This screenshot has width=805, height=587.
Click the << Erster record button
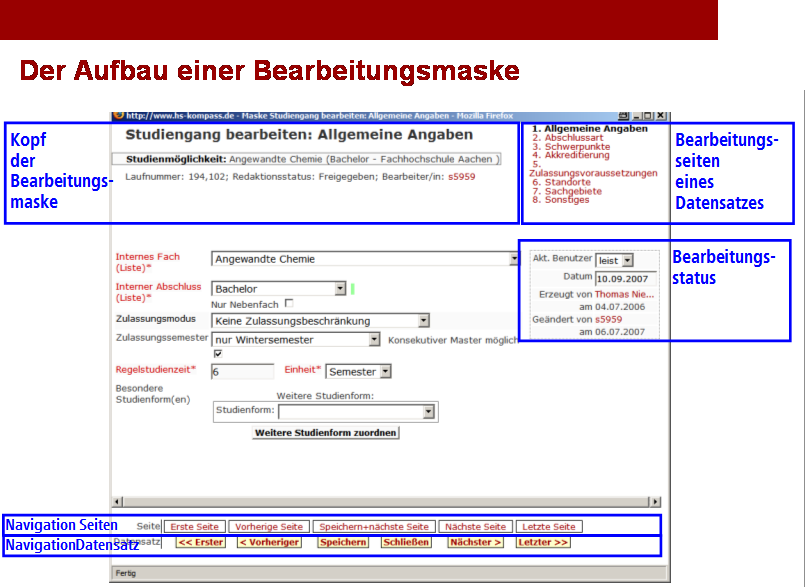(x=201, y=542)
